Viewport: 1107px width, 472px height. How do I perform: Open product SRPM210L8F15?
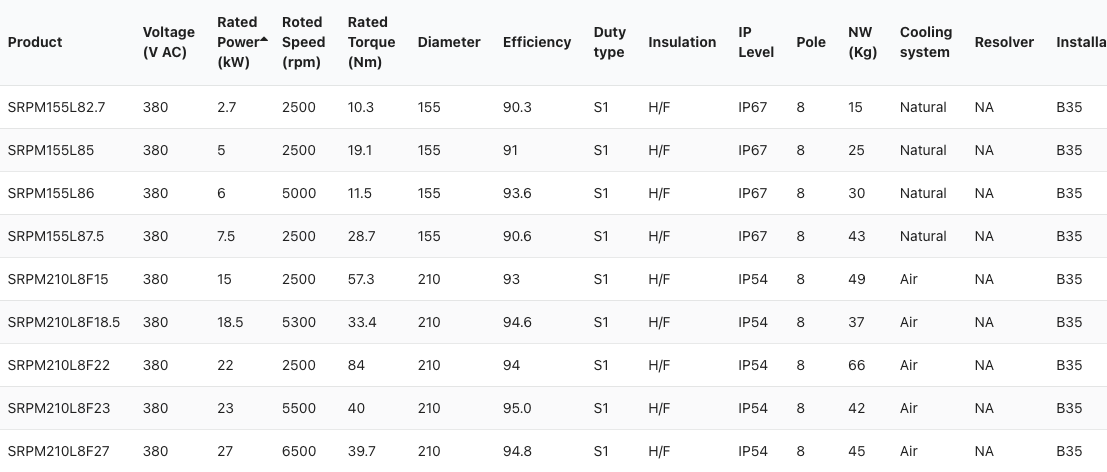(57, 279)
